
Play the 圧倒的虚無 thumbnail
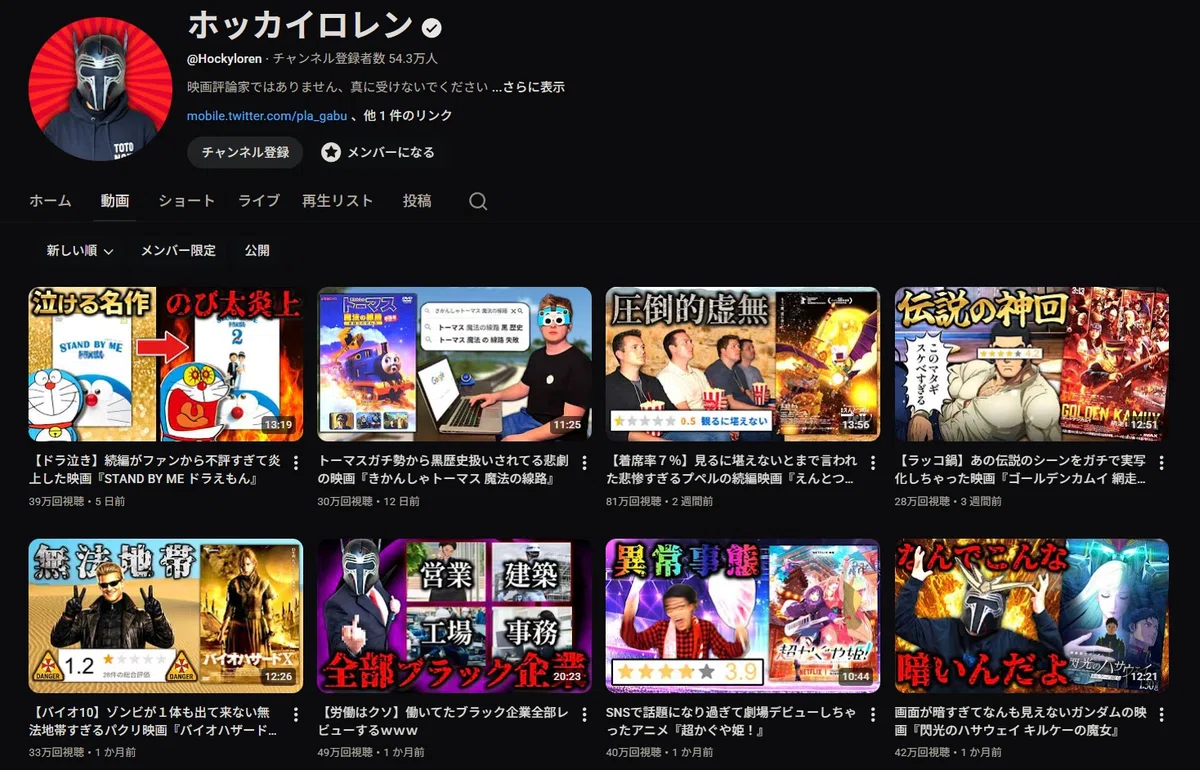743,364
